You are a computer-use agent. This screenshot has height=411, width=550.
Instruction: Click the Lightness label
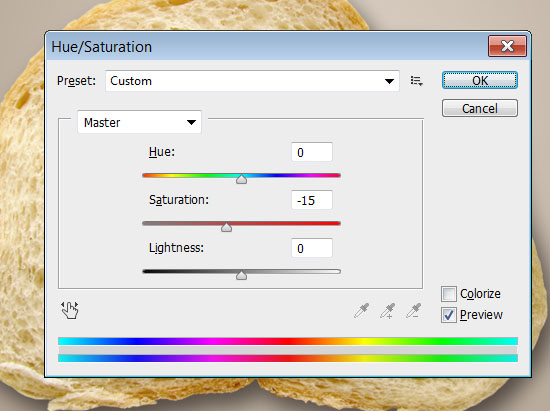176,248
